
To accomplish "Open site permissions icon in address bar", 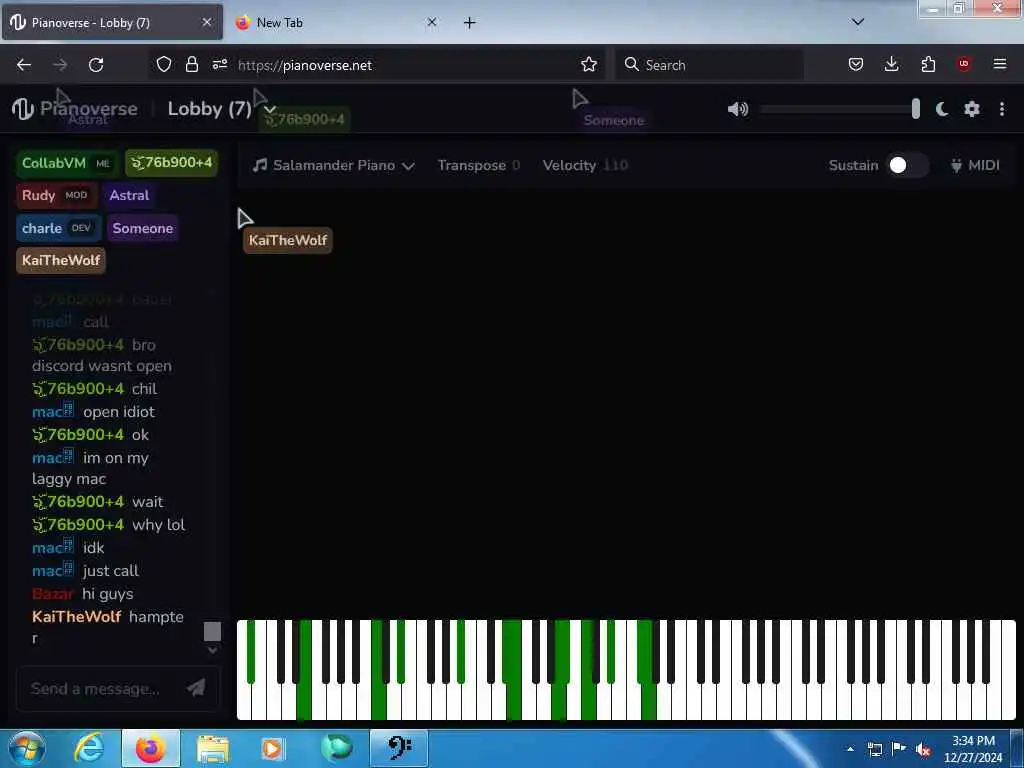I will pos(219,65).
